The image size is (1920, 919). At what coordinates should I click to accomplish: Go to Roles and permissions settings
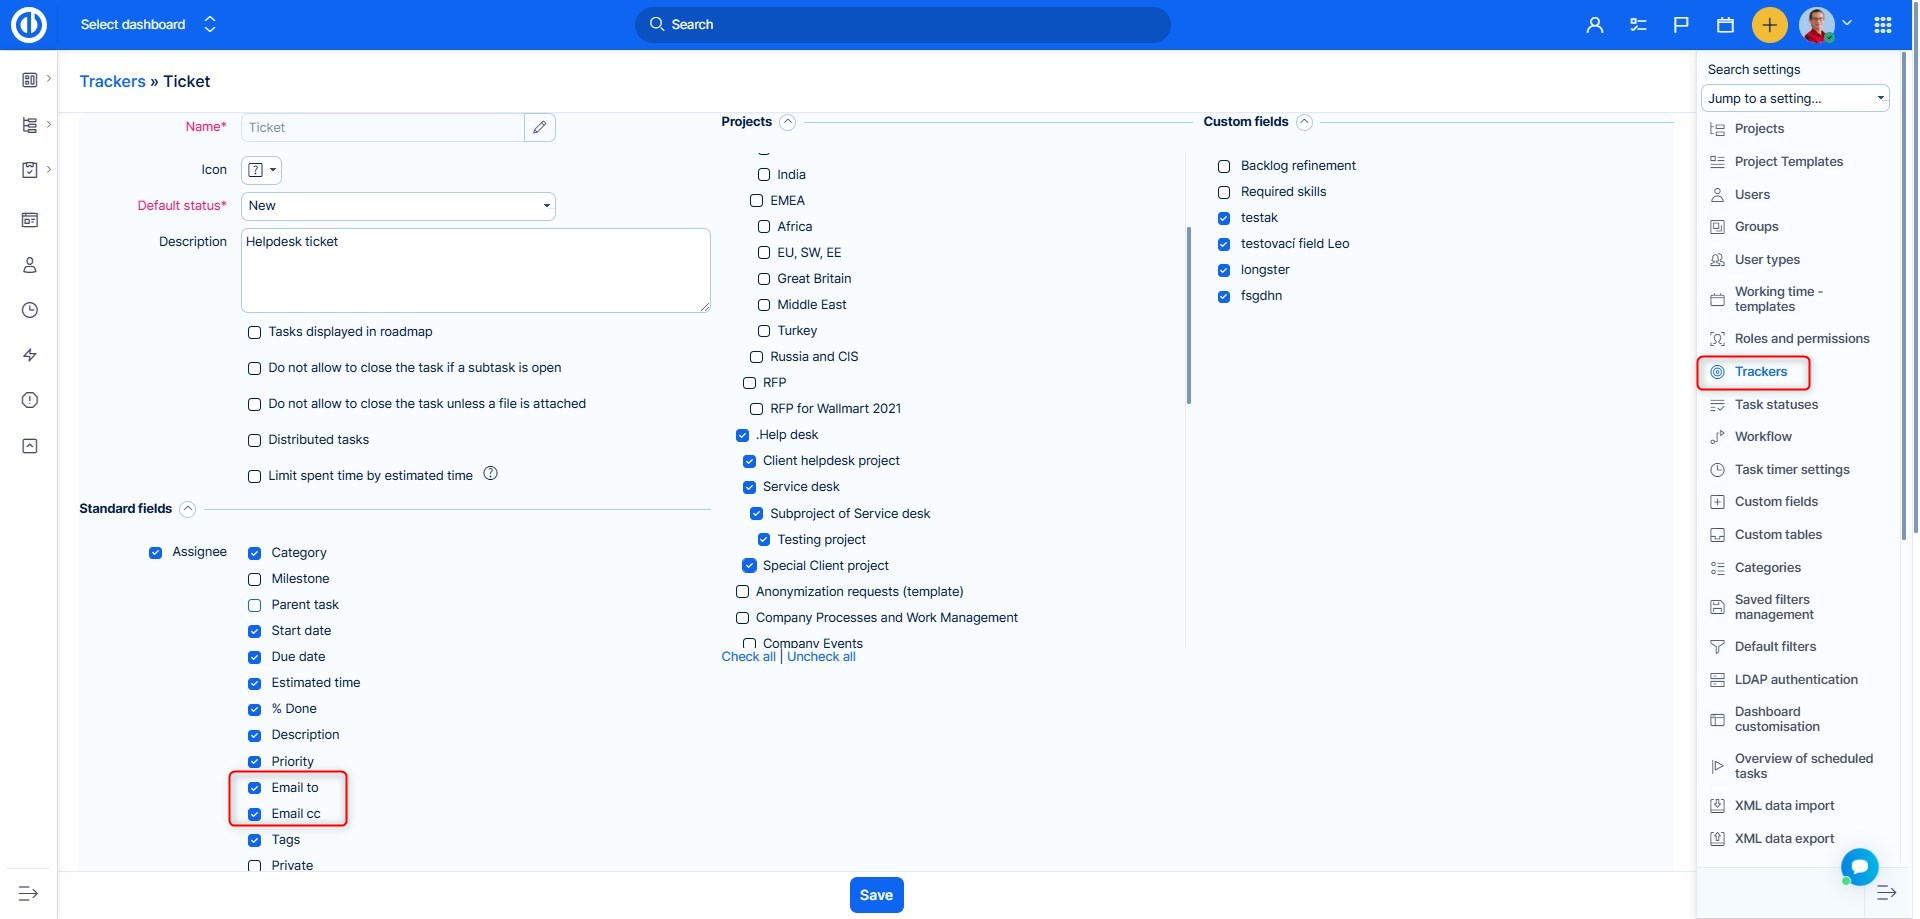click(1801, 339)
